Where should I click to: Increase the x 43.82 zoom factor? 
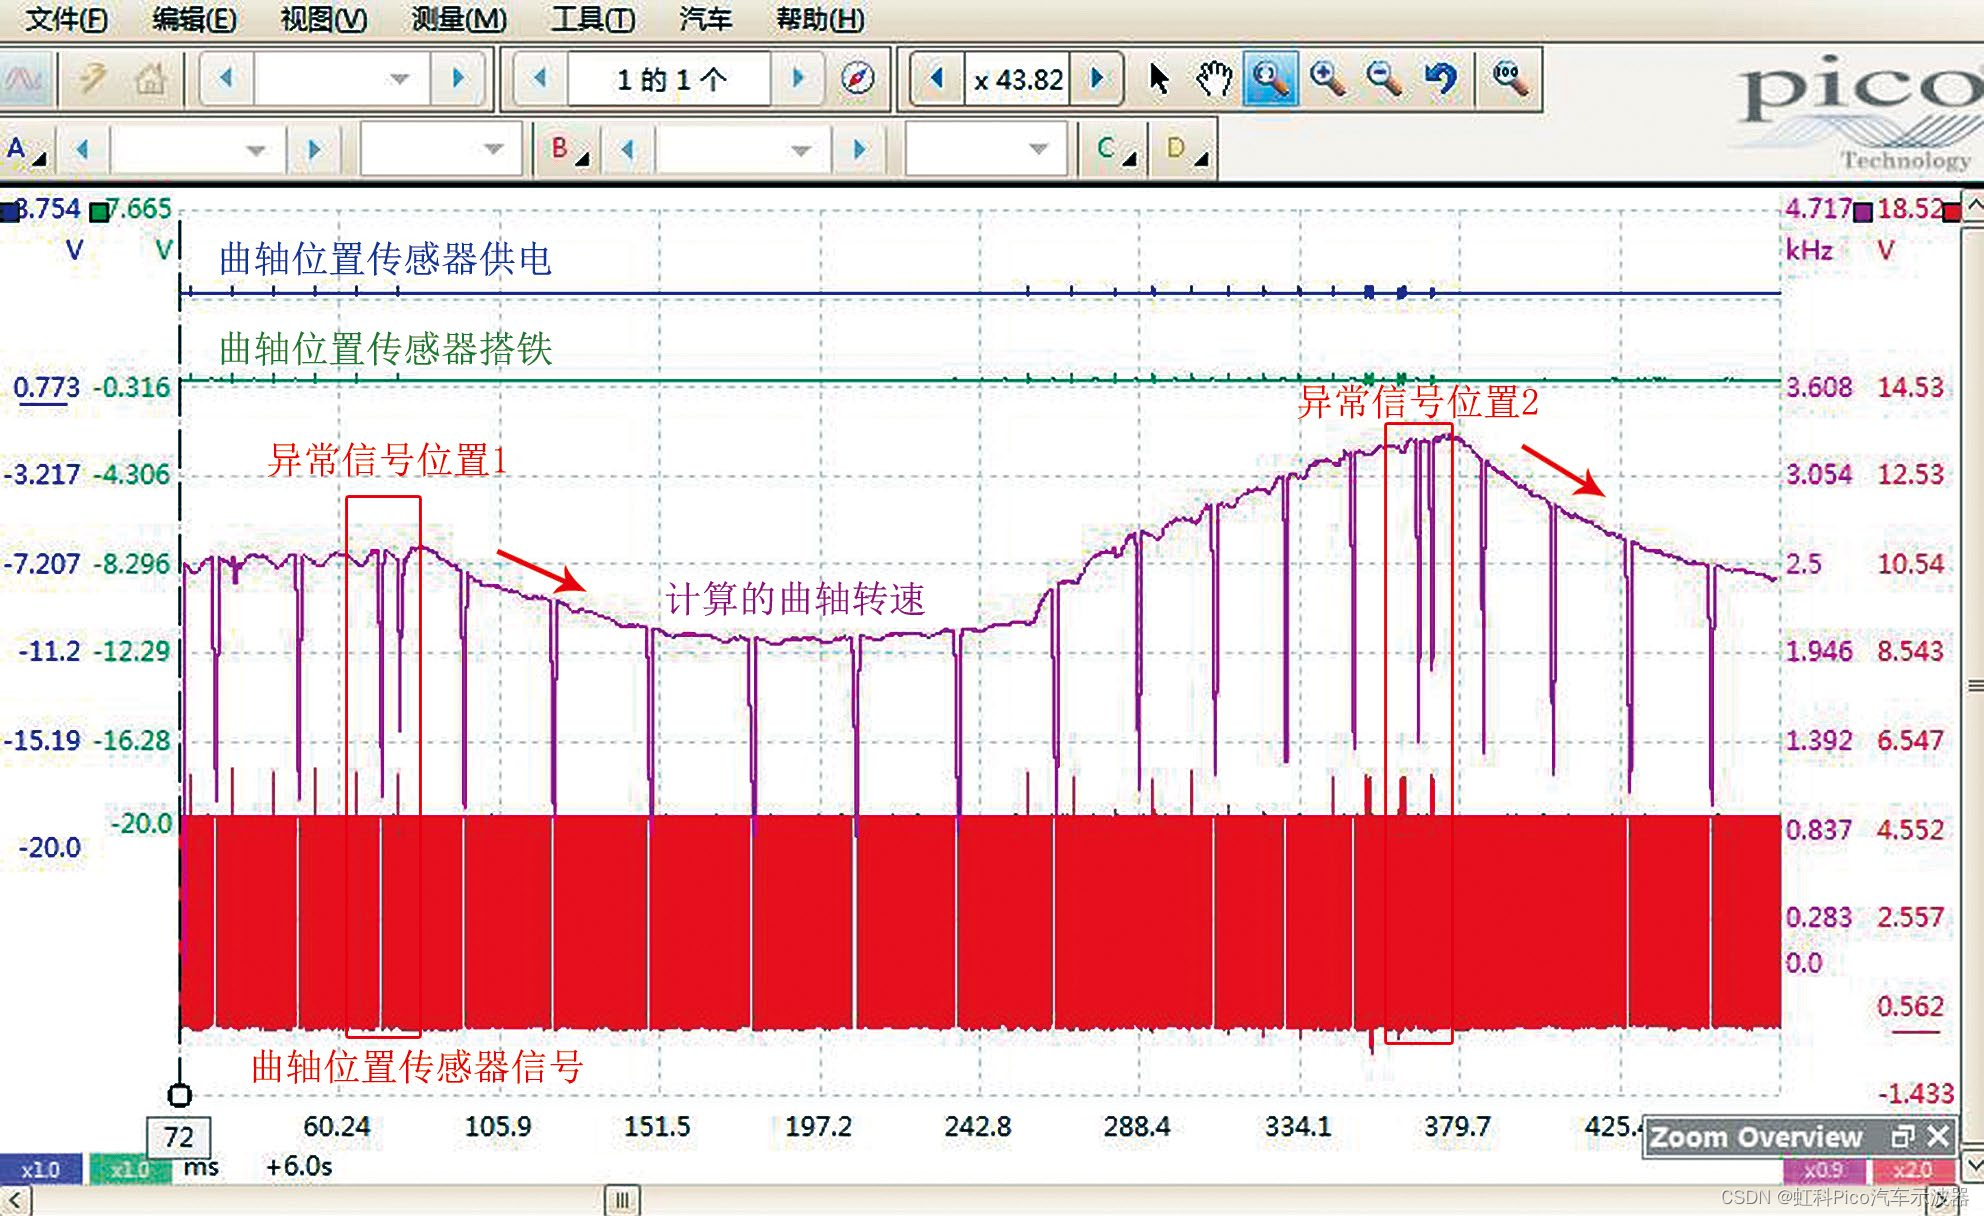(x=1097, y=78)
